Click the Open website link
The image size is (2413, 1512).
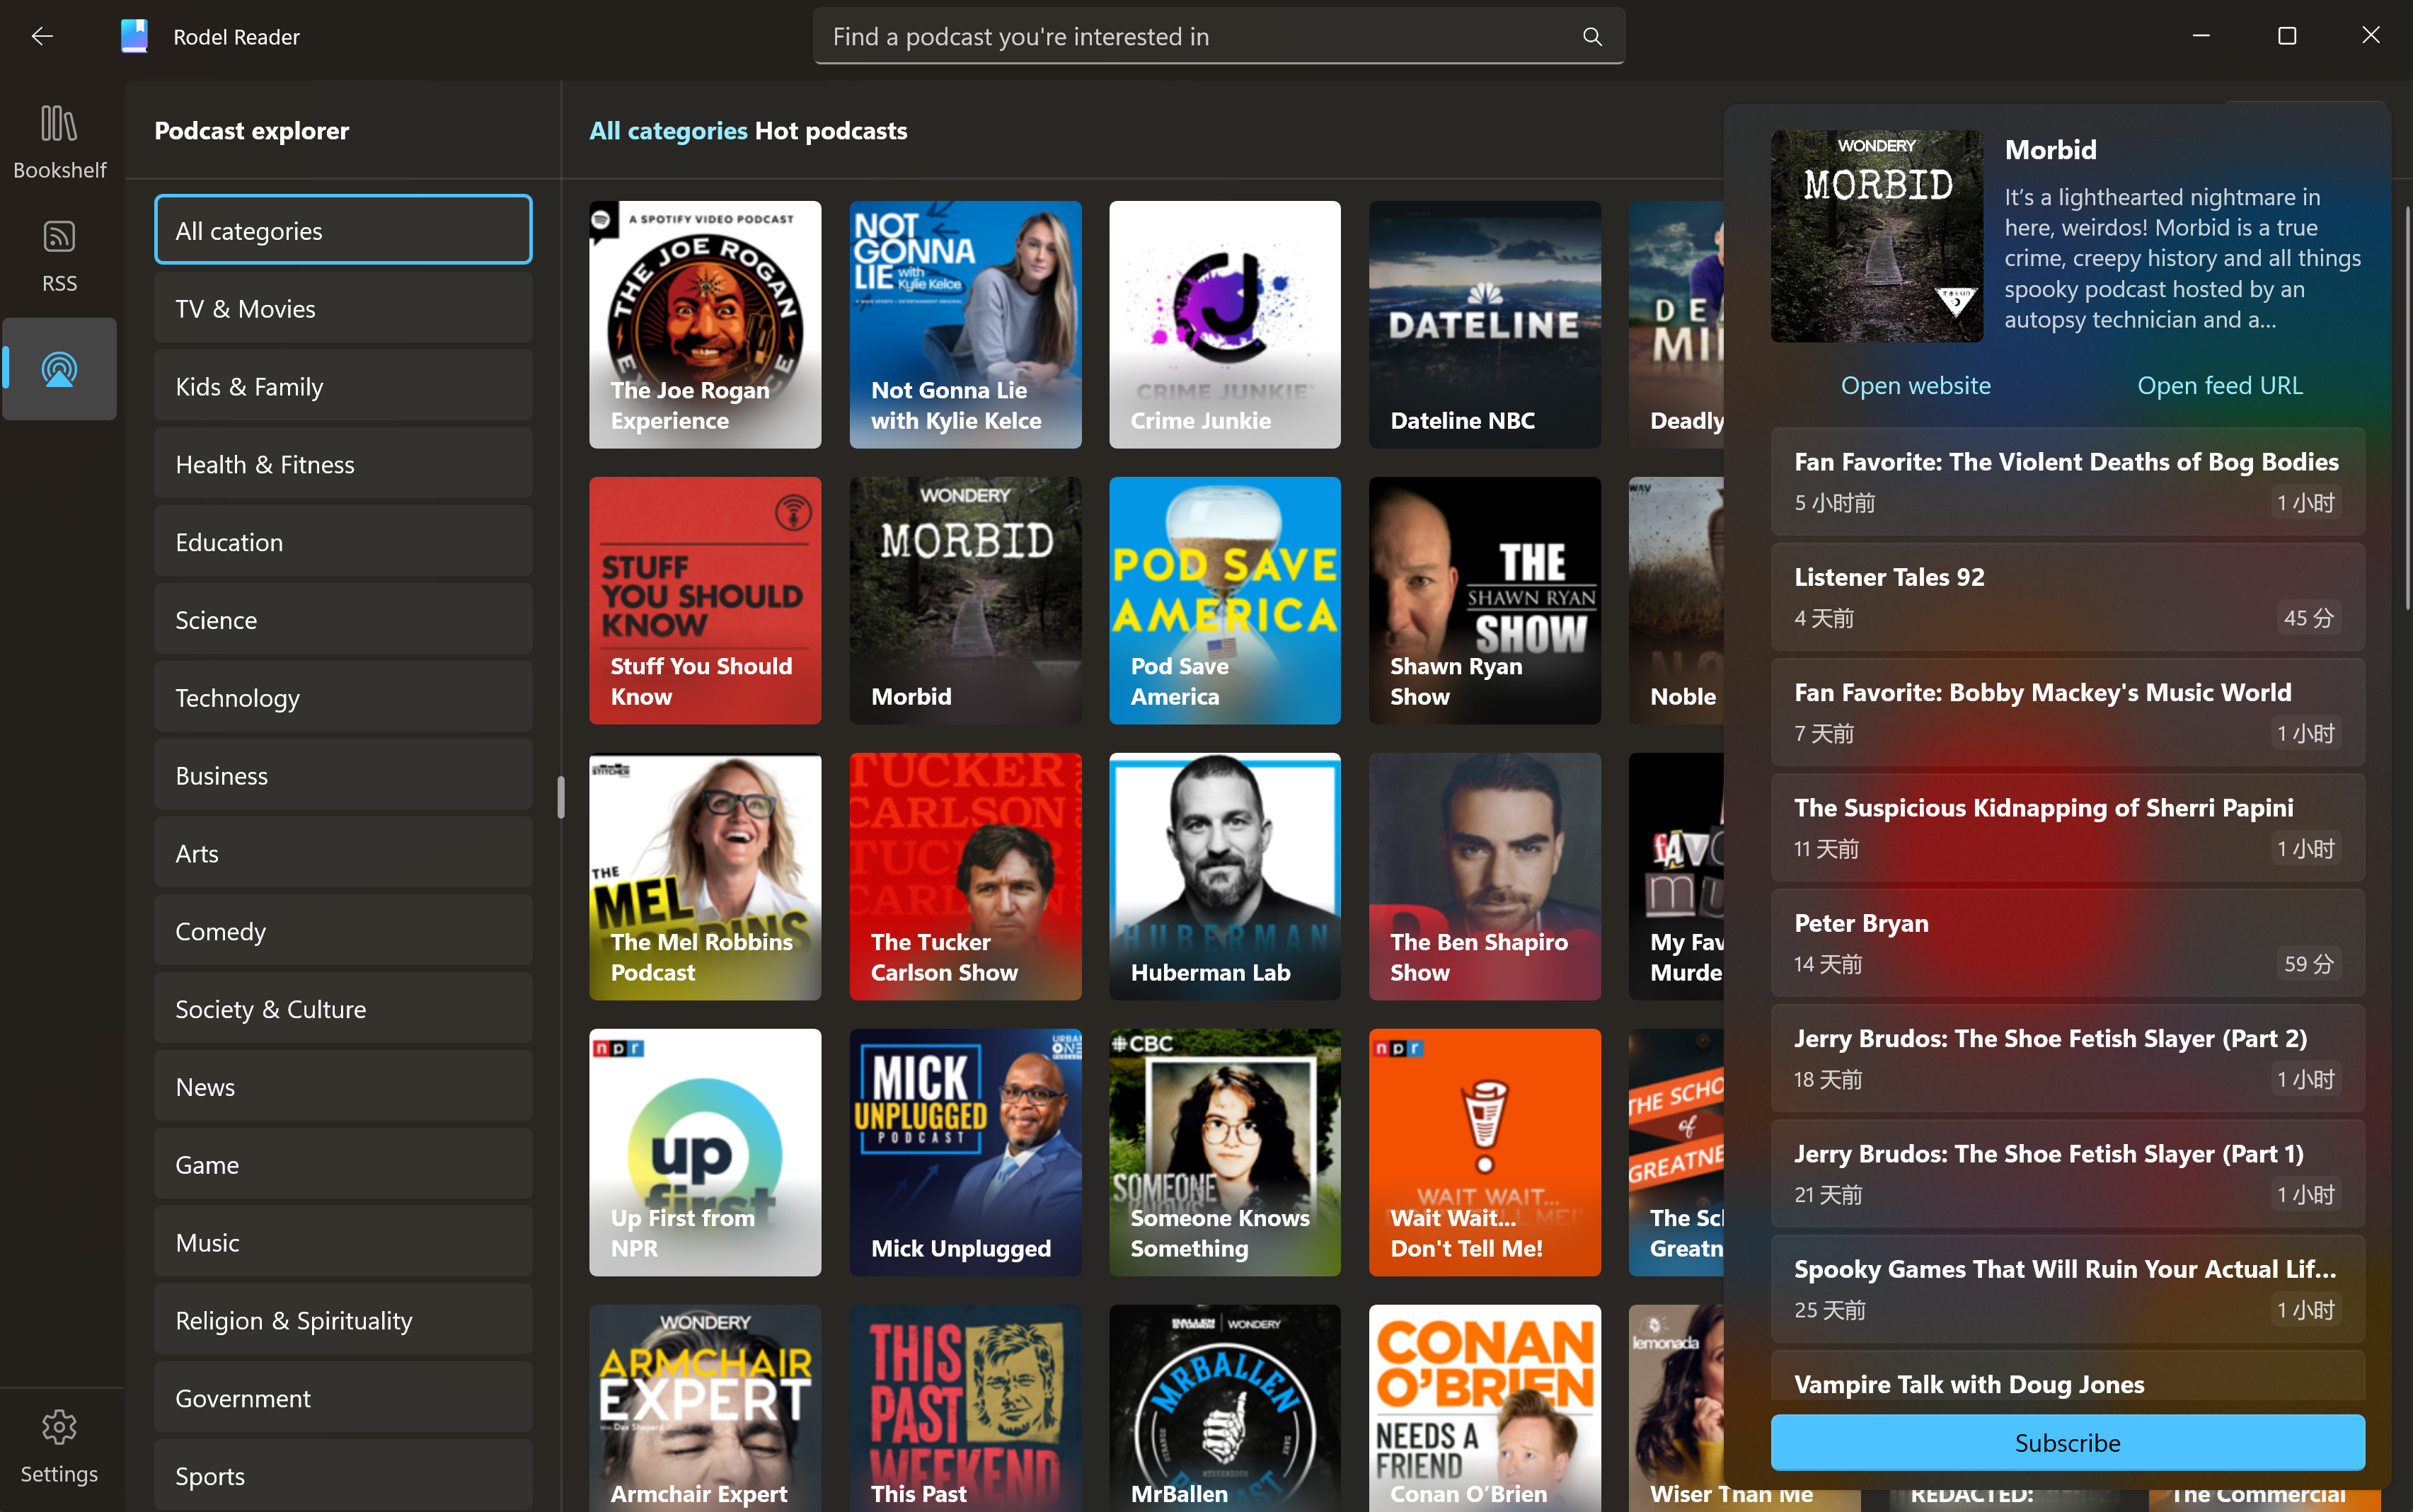coord(1915,386)
